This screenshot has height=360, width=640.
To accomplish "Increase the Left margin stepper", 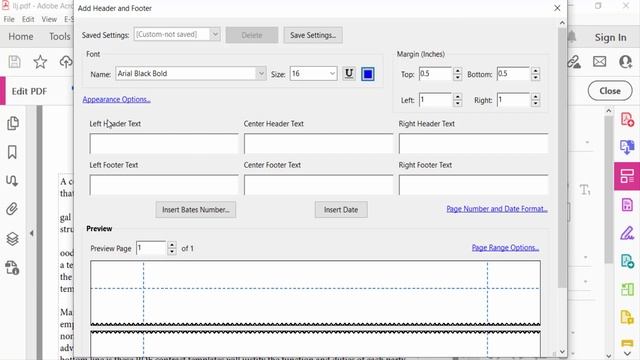I will point(458,97).
